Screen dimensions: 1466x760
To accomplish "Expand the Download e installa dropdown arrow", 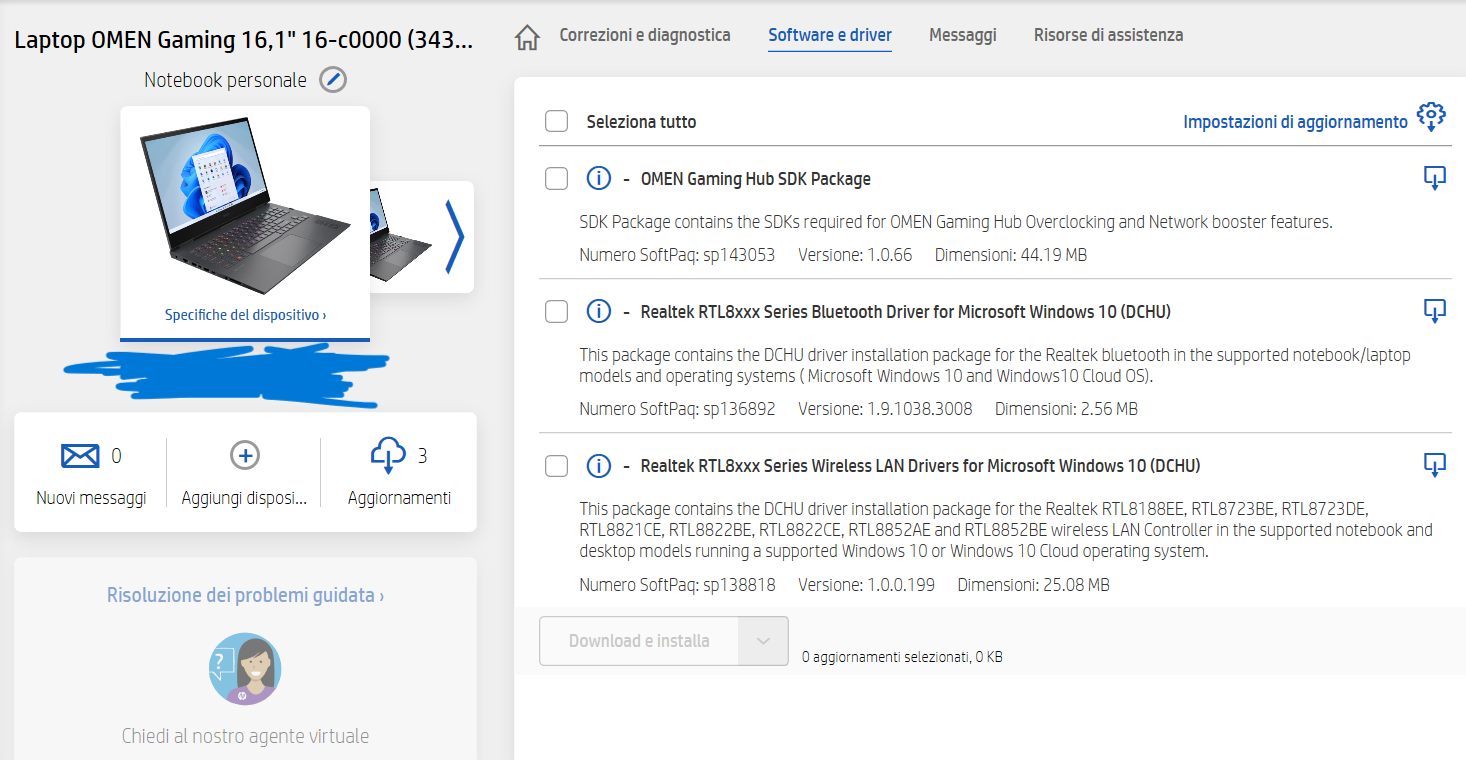I will pos(763,641).
